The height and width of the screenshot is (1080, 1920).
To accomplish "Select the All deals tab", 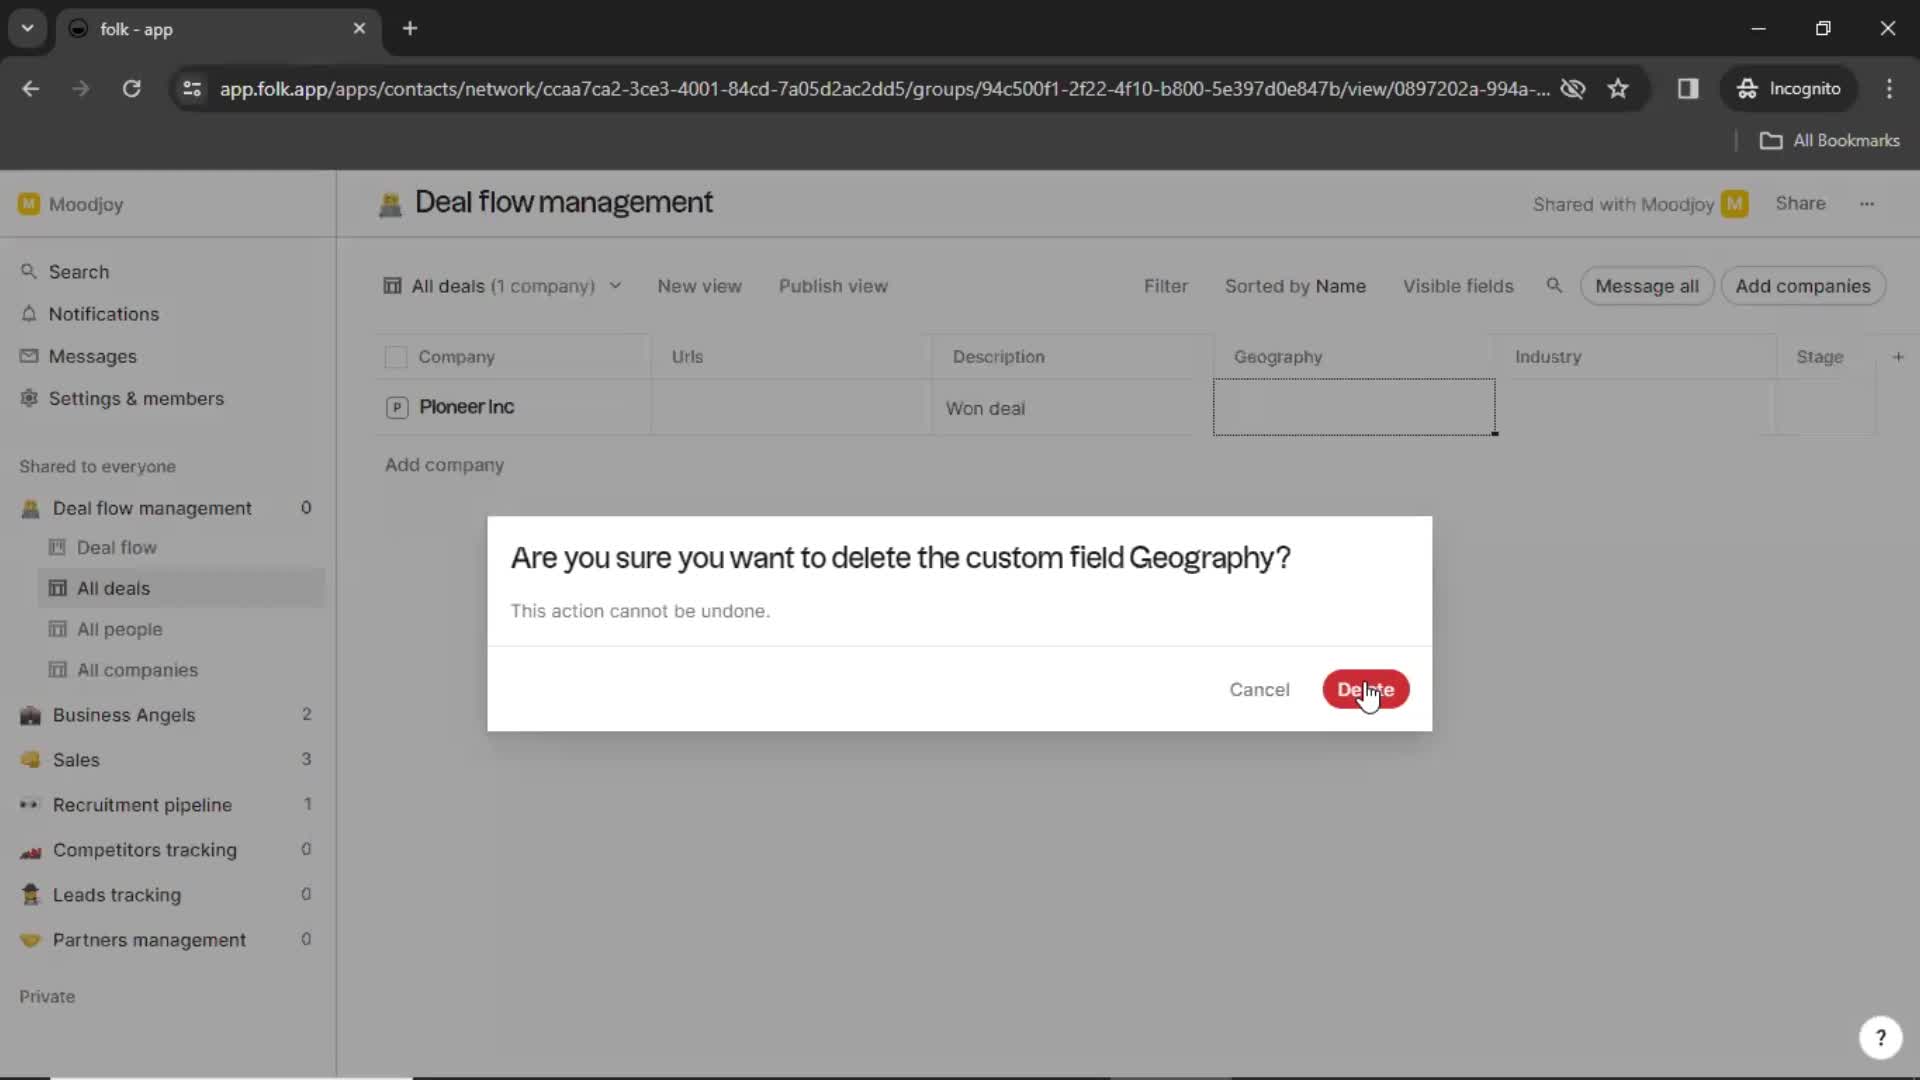I will pos(113,587).
